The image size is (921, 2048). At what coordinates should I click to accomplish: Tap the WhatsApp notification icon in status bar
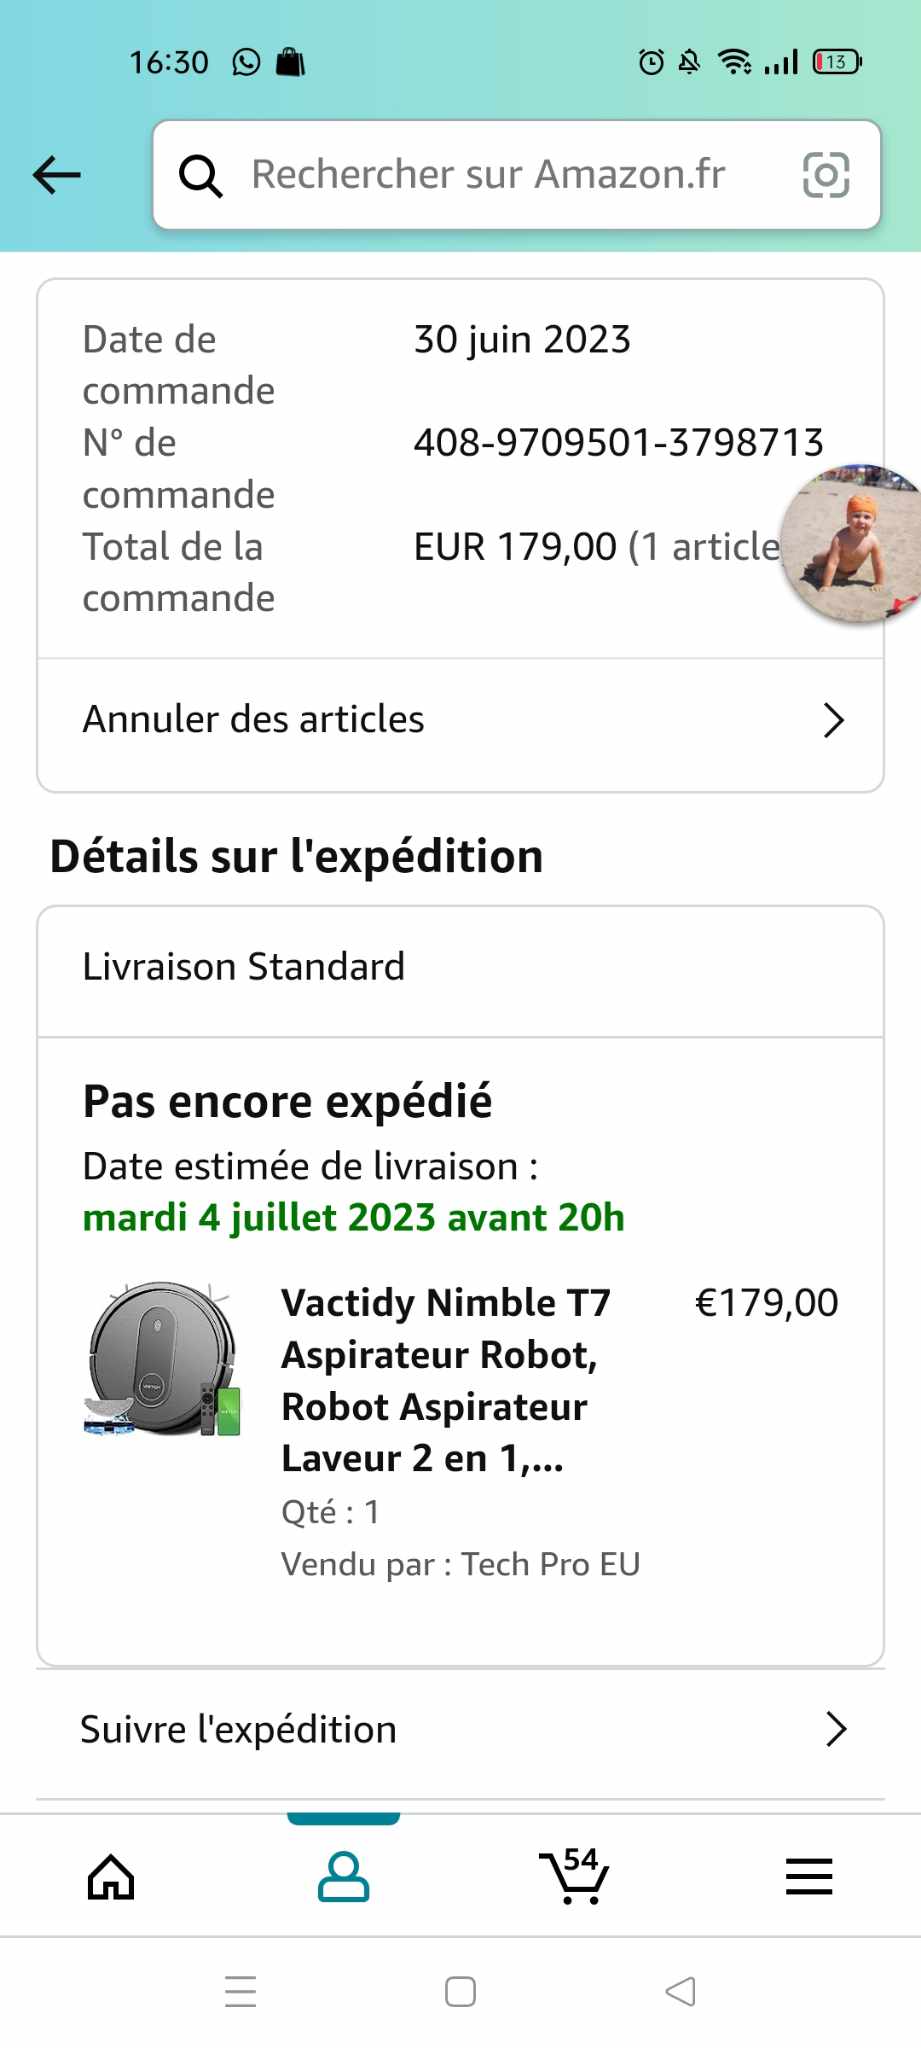(x=246, y=63)
